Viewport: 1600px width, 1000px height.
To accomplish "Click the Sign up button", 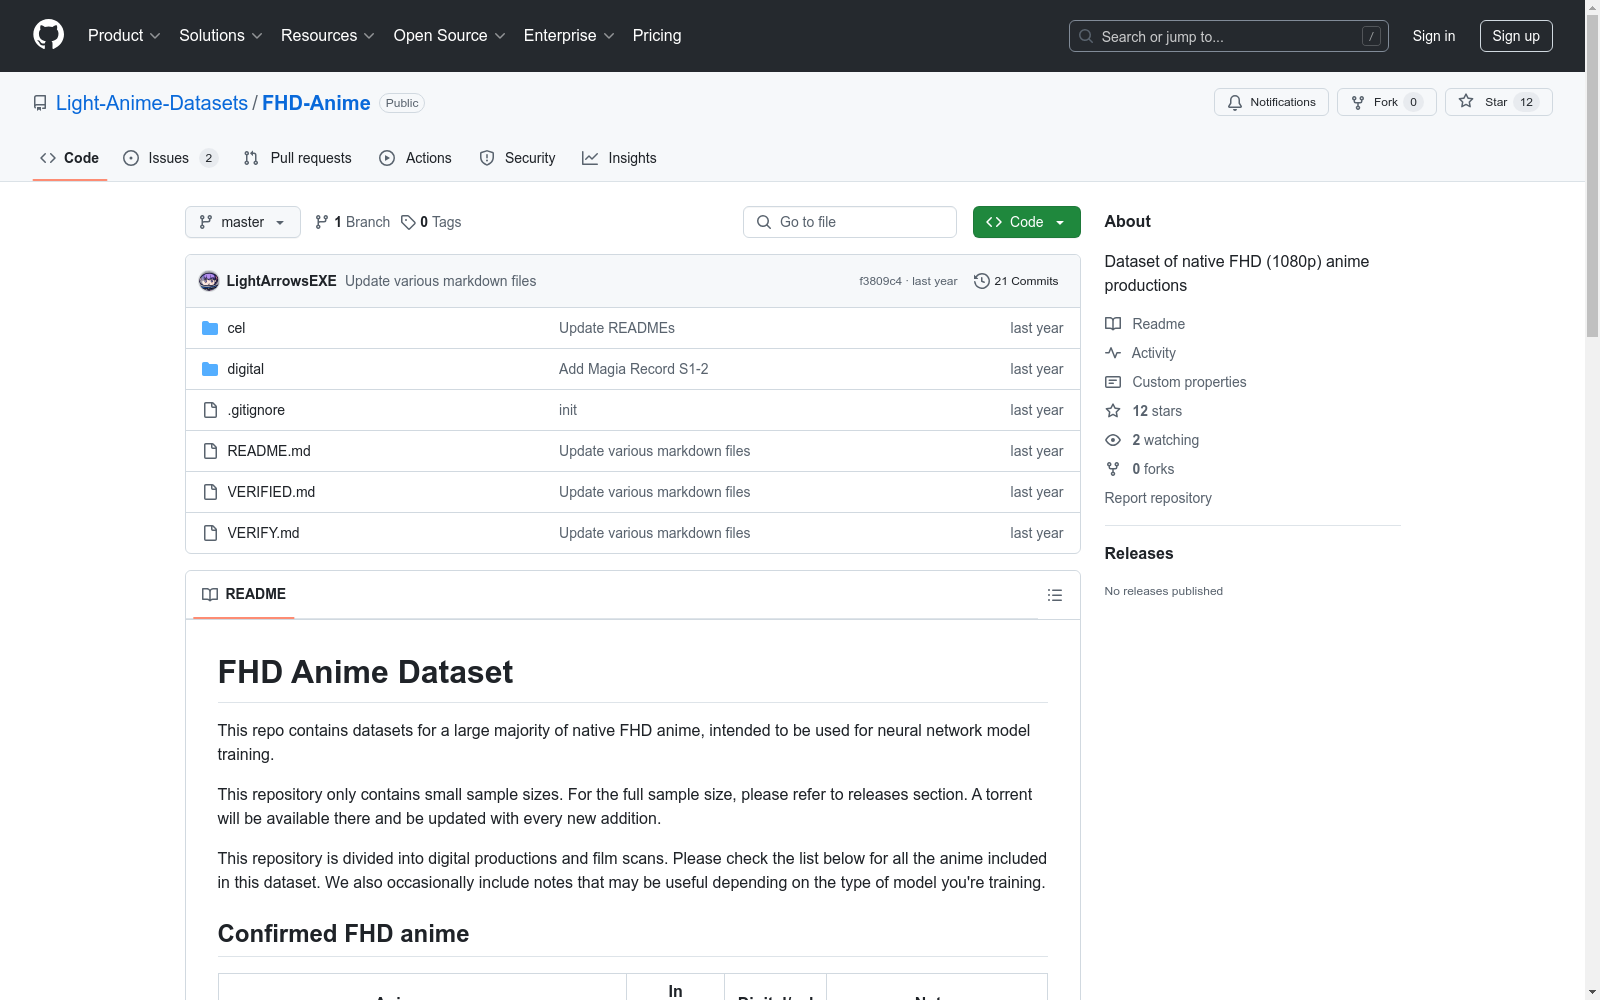I will 1516,36.
